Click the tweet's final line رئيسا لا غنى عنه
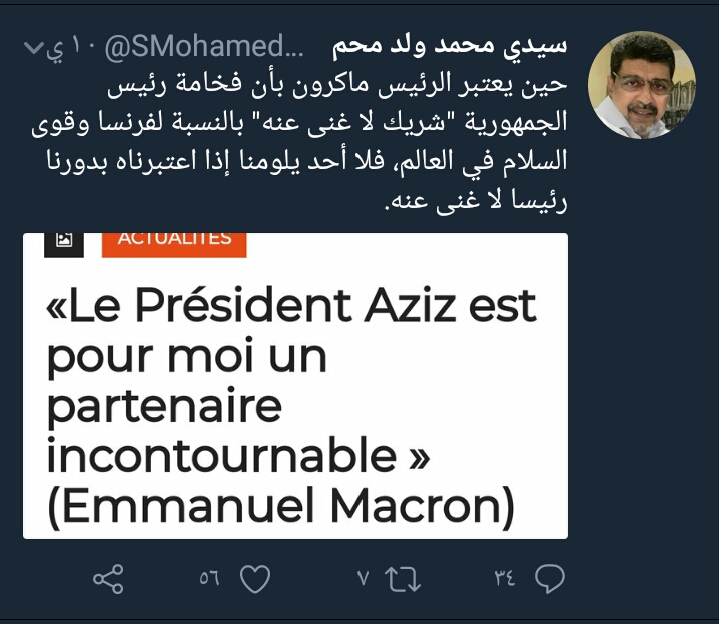This screenshot has width=719, height=624. [x=476, y=201]
